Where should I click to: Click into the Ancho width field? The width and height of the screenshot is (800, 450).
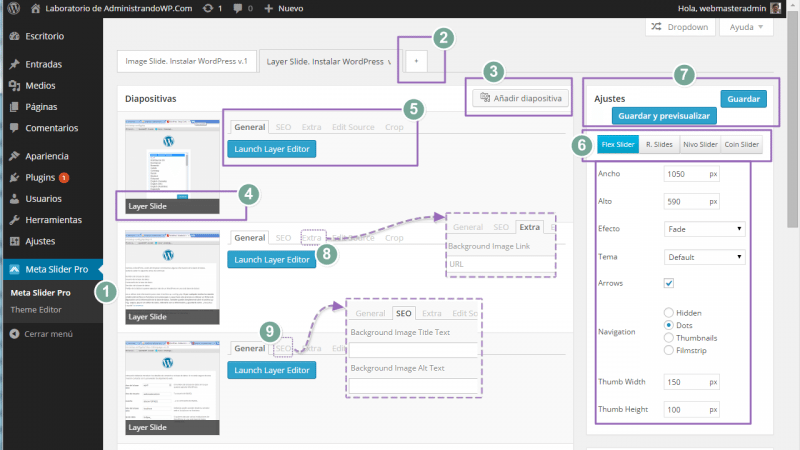click(x=691, y=174)
